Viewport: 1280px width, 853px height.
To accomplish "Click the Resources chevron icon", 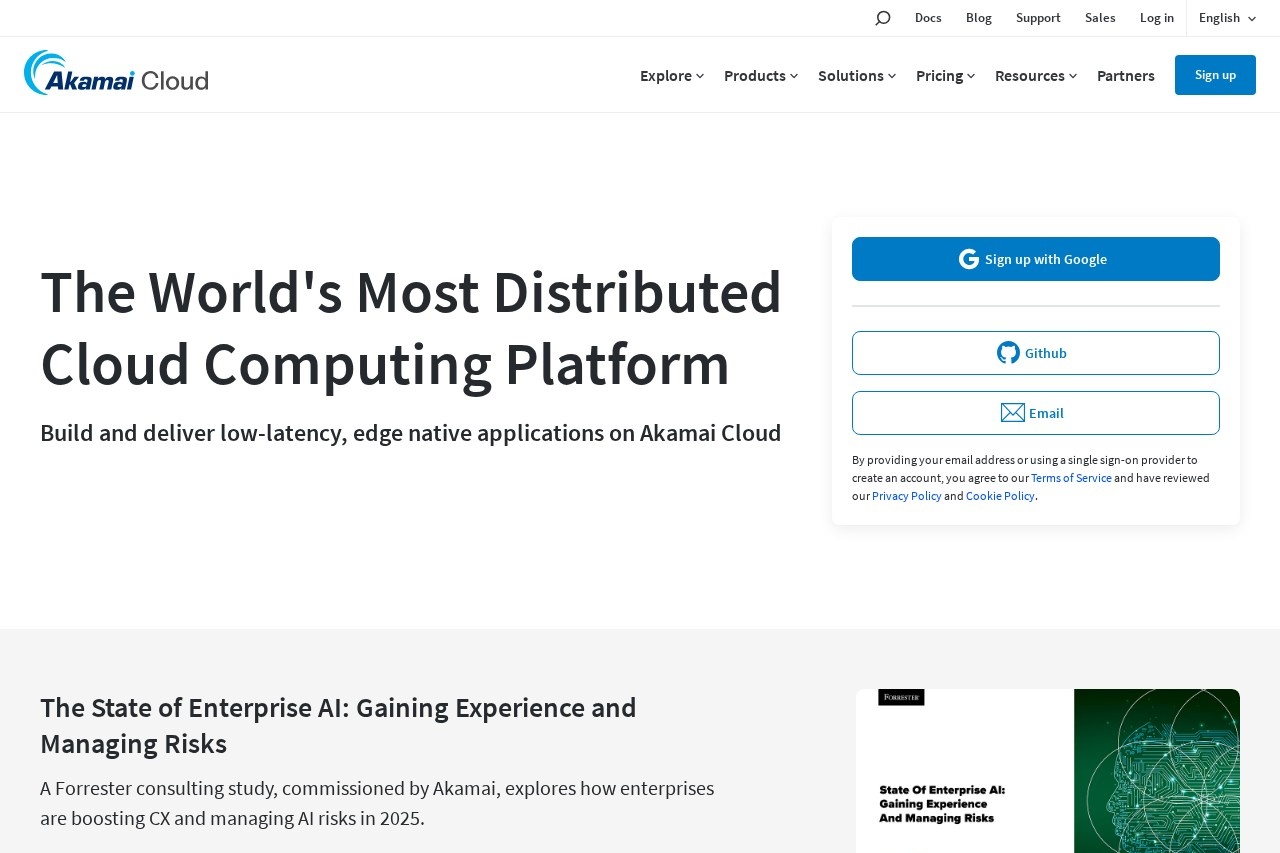I will [1073, 76].
